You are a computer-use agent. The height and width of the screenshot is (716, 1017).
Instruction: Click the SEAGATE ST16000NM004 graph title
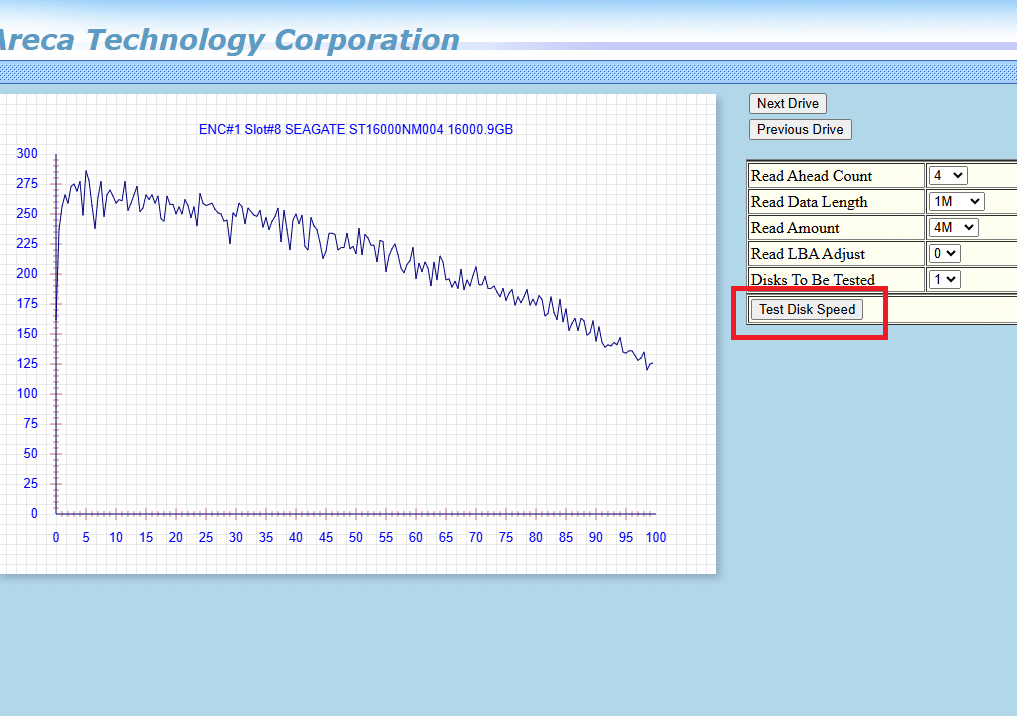click(356, 129)
